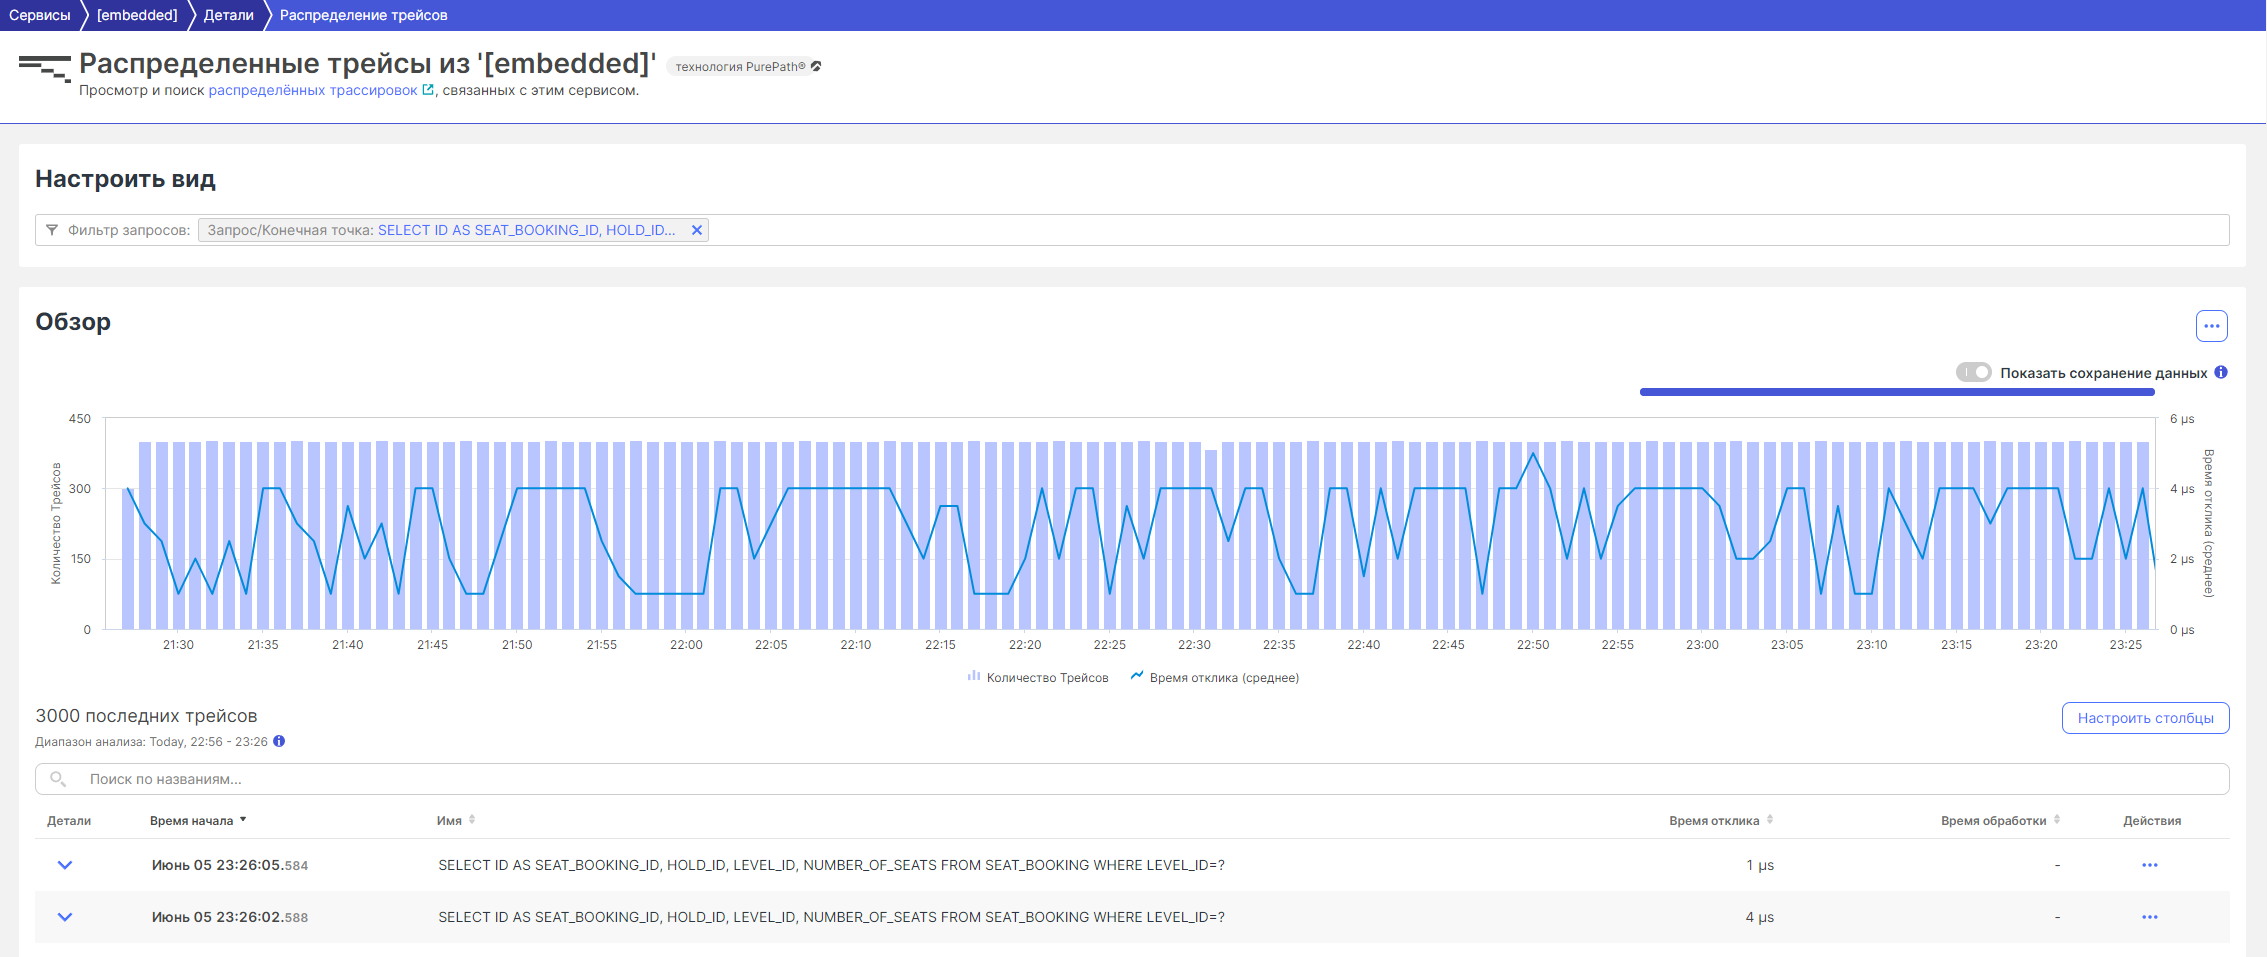Click the distributed traces header icon
This screenshot has height=957, width=2267.
coord(44,68)
